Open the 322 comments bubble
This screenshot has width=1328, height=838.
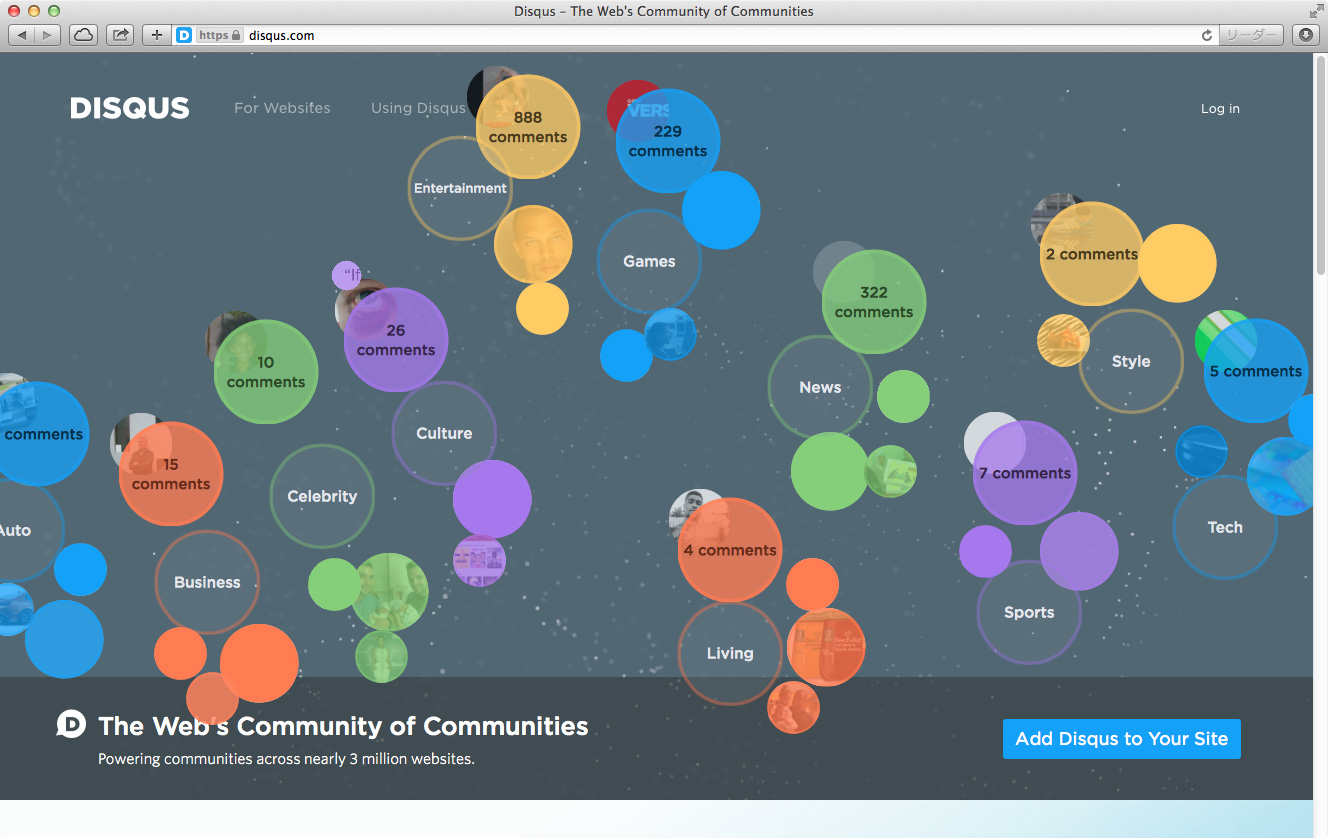874,302
